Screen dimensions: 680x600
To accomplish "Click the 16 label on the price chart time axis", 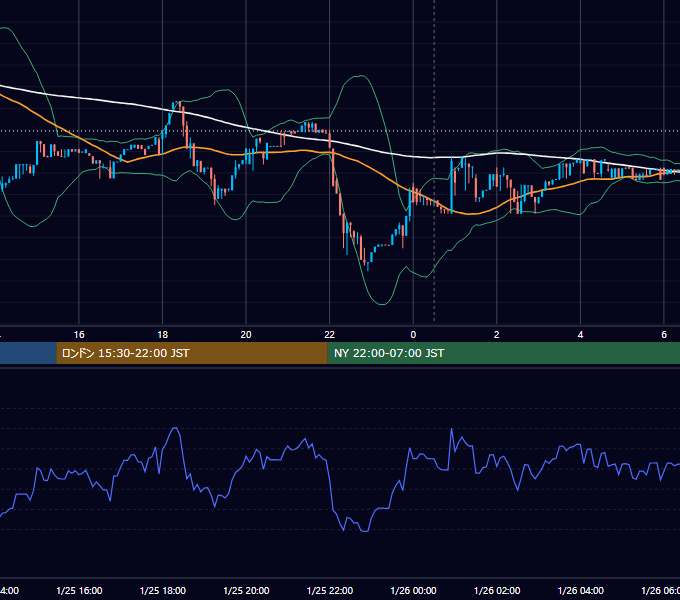I will [x=79, y=335].
